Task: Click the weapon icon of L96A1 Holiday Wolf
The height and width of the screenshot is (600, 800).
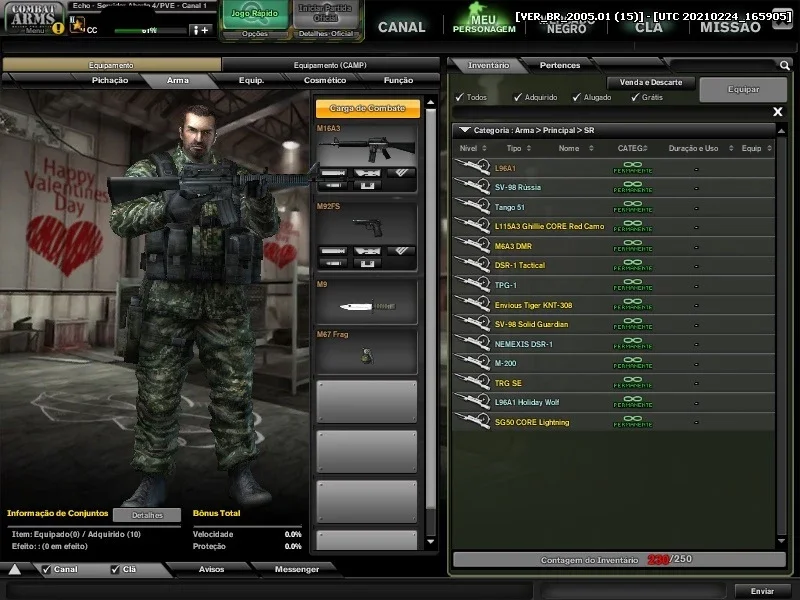Action: click(472, 402)
